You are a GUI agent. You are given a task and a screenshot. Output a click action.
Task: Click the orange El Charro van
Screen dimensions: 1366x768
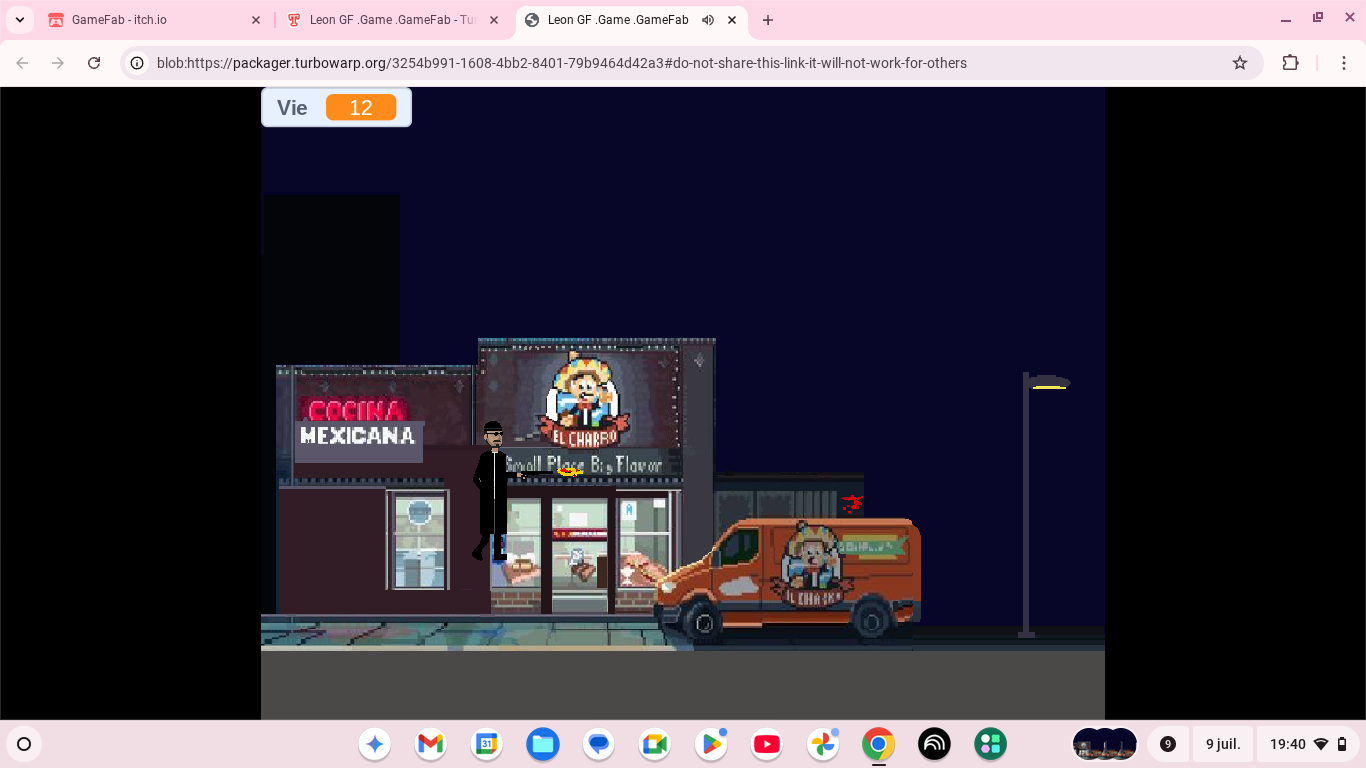(787, 577)
